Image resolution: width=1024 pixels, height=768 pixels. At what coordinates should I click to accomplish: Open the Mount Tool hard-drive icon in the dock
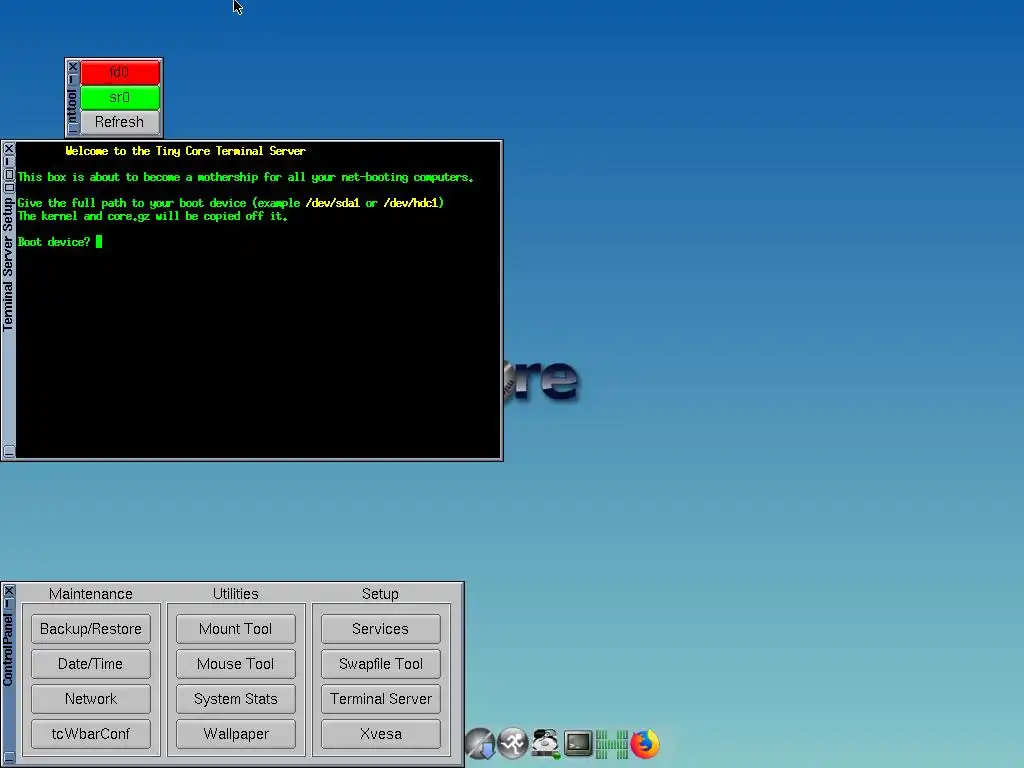click(x=545, y=743)
